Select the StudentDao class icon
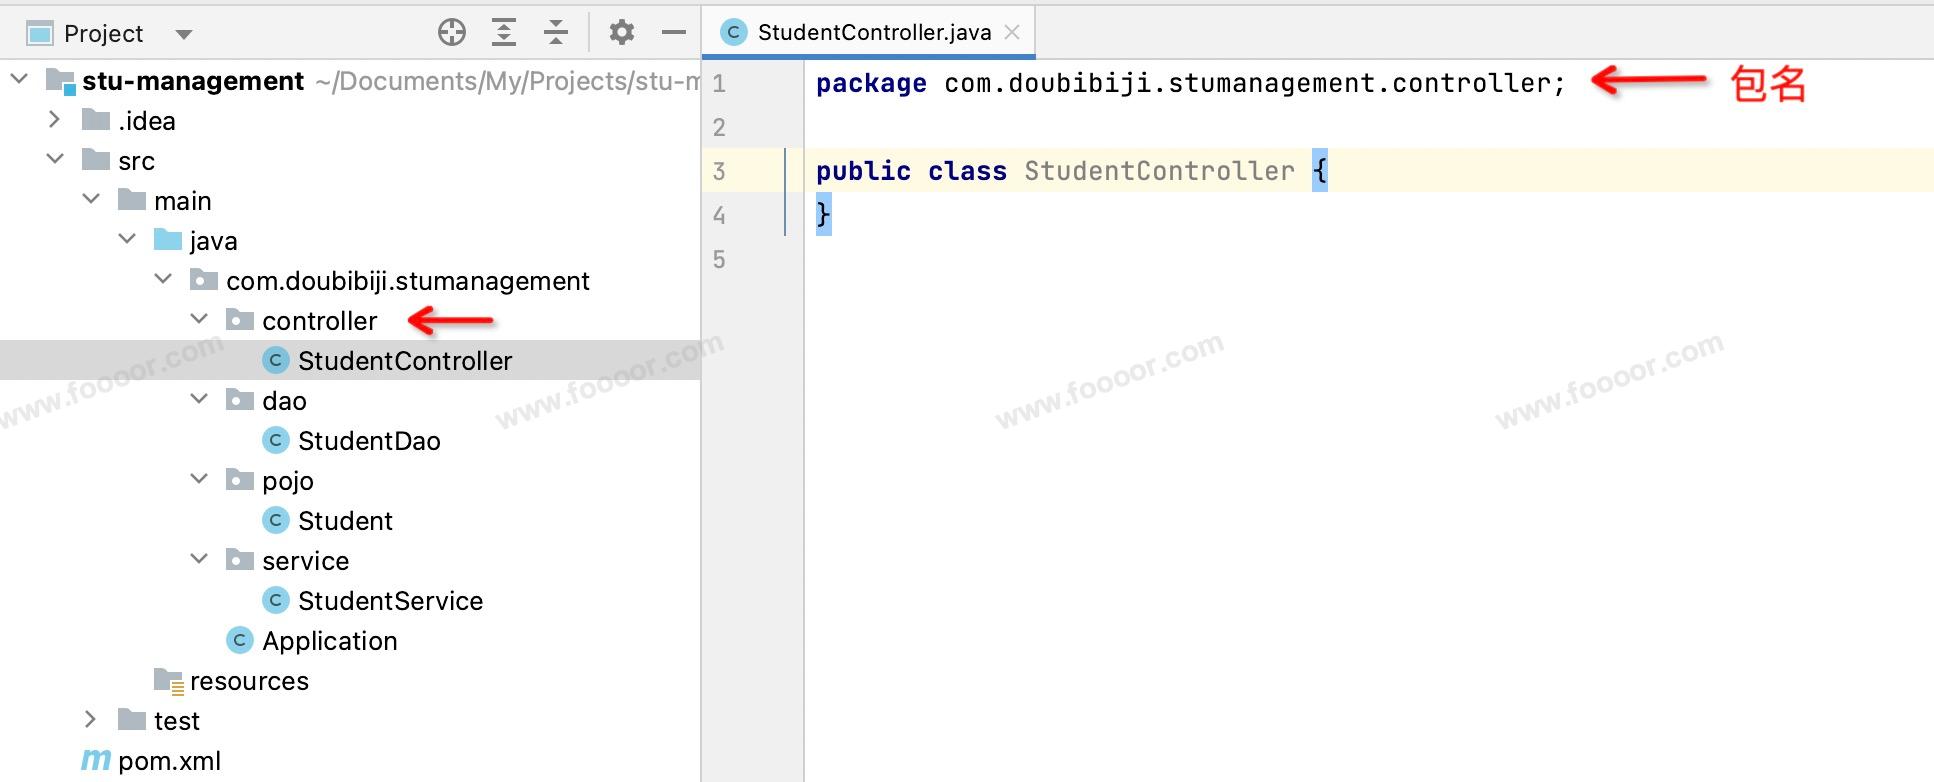This screenshot has width=1934, height=782. click(276, 441)
